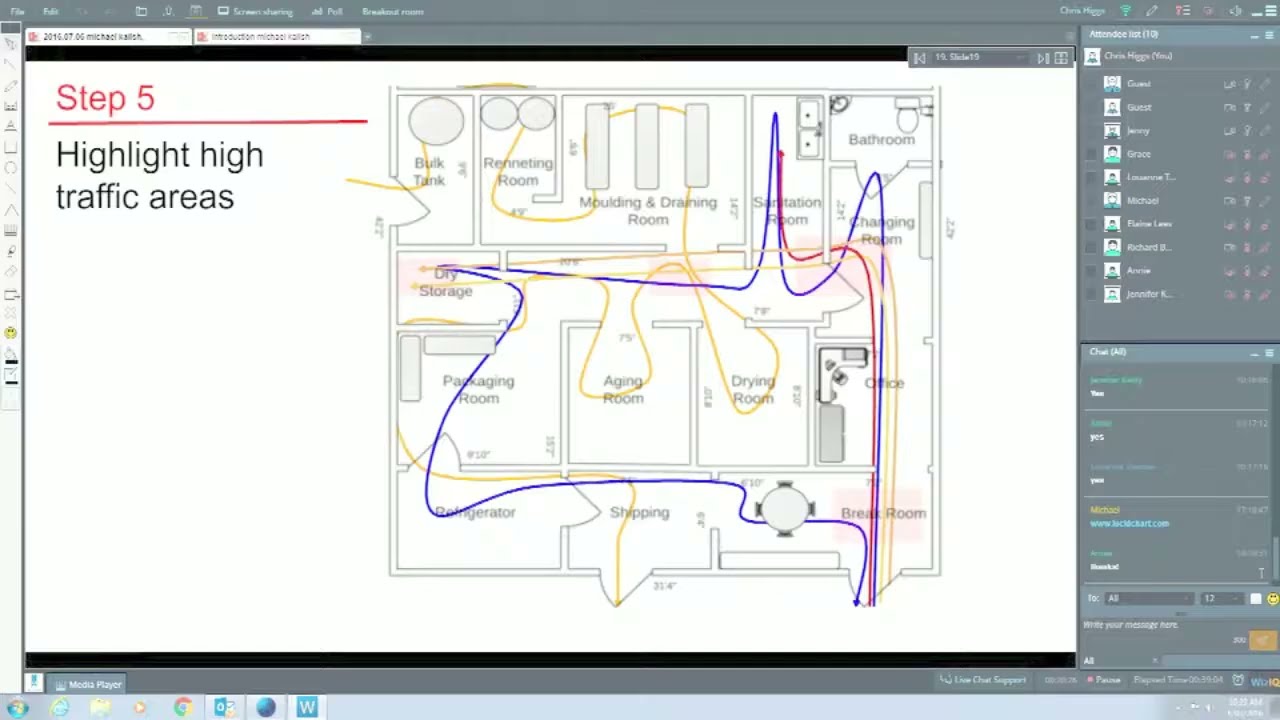This screenshot has height=720, width=1280.
Task: Go to the previous slide
Action: pos(920,58)
